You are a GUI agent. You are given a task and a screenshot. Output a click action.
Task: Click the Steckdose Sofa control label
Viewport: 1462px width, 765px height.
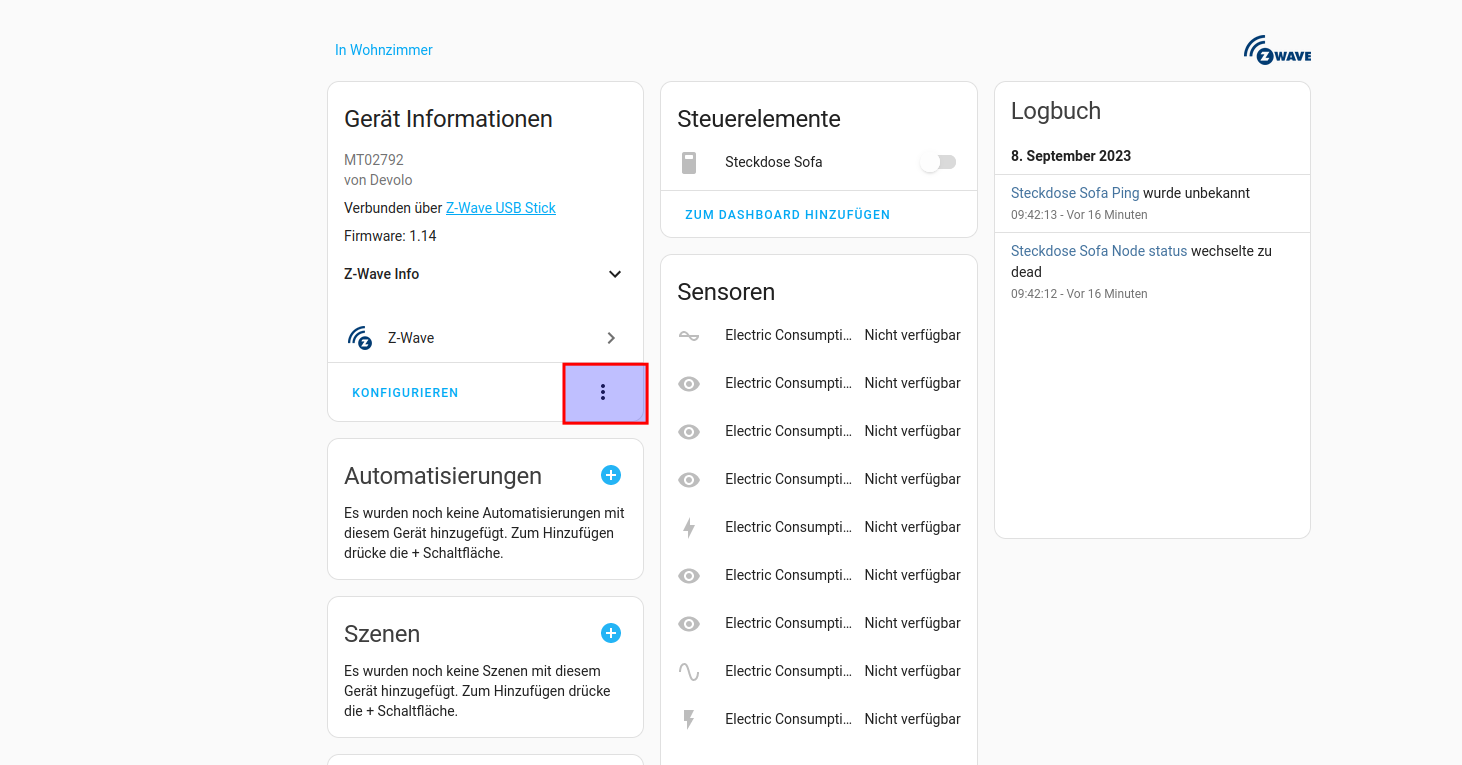(x=773, y=162)
